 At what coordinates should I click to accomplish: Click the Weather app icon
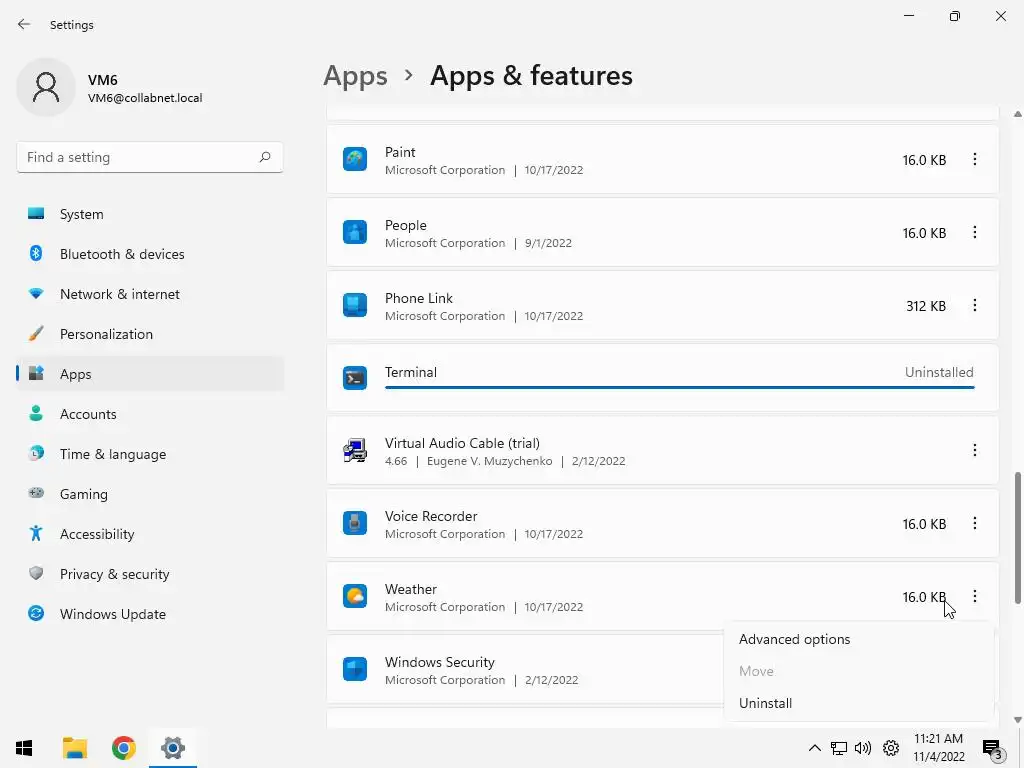(355, 597)
